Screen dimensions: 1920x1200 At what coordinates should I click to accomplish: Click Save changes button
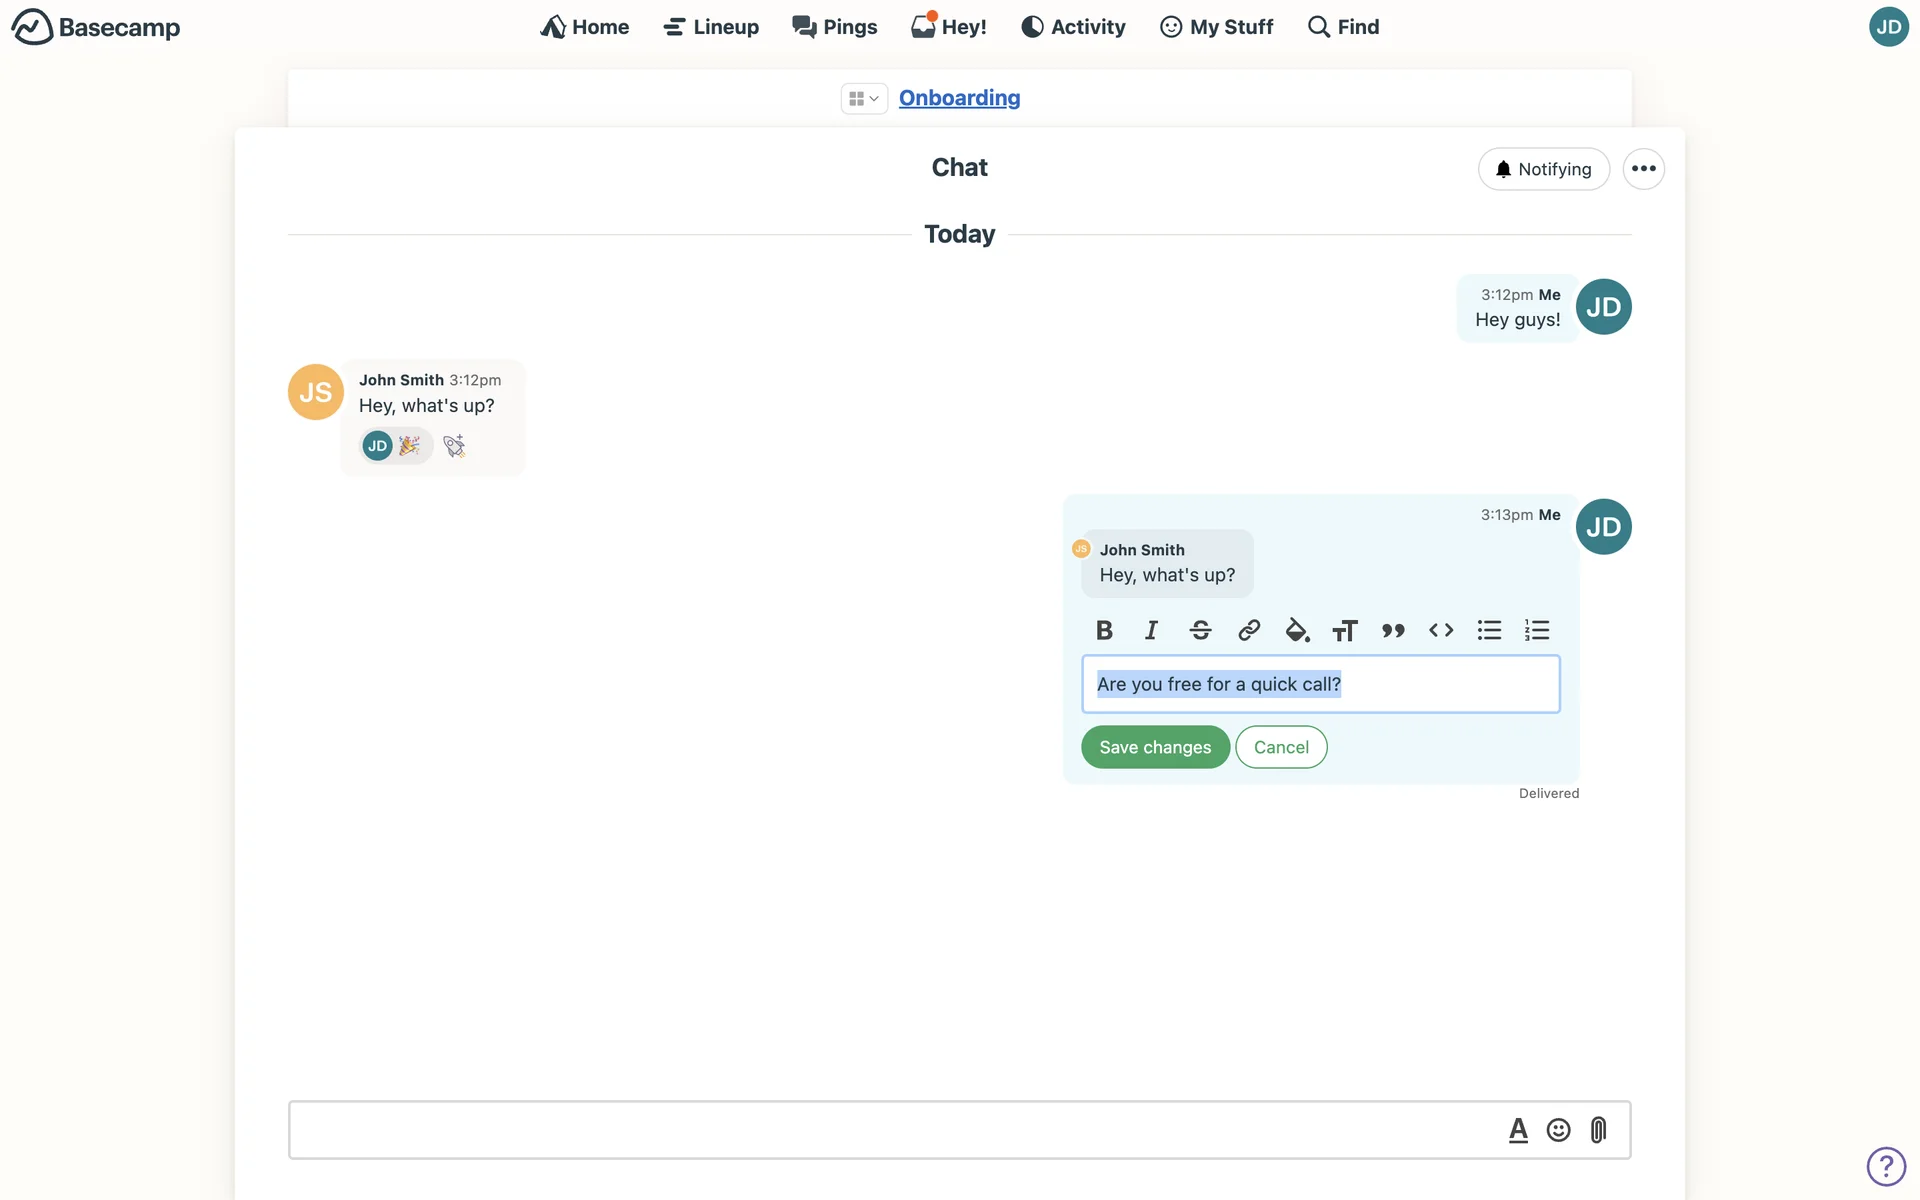click(x=1155, y=747)
